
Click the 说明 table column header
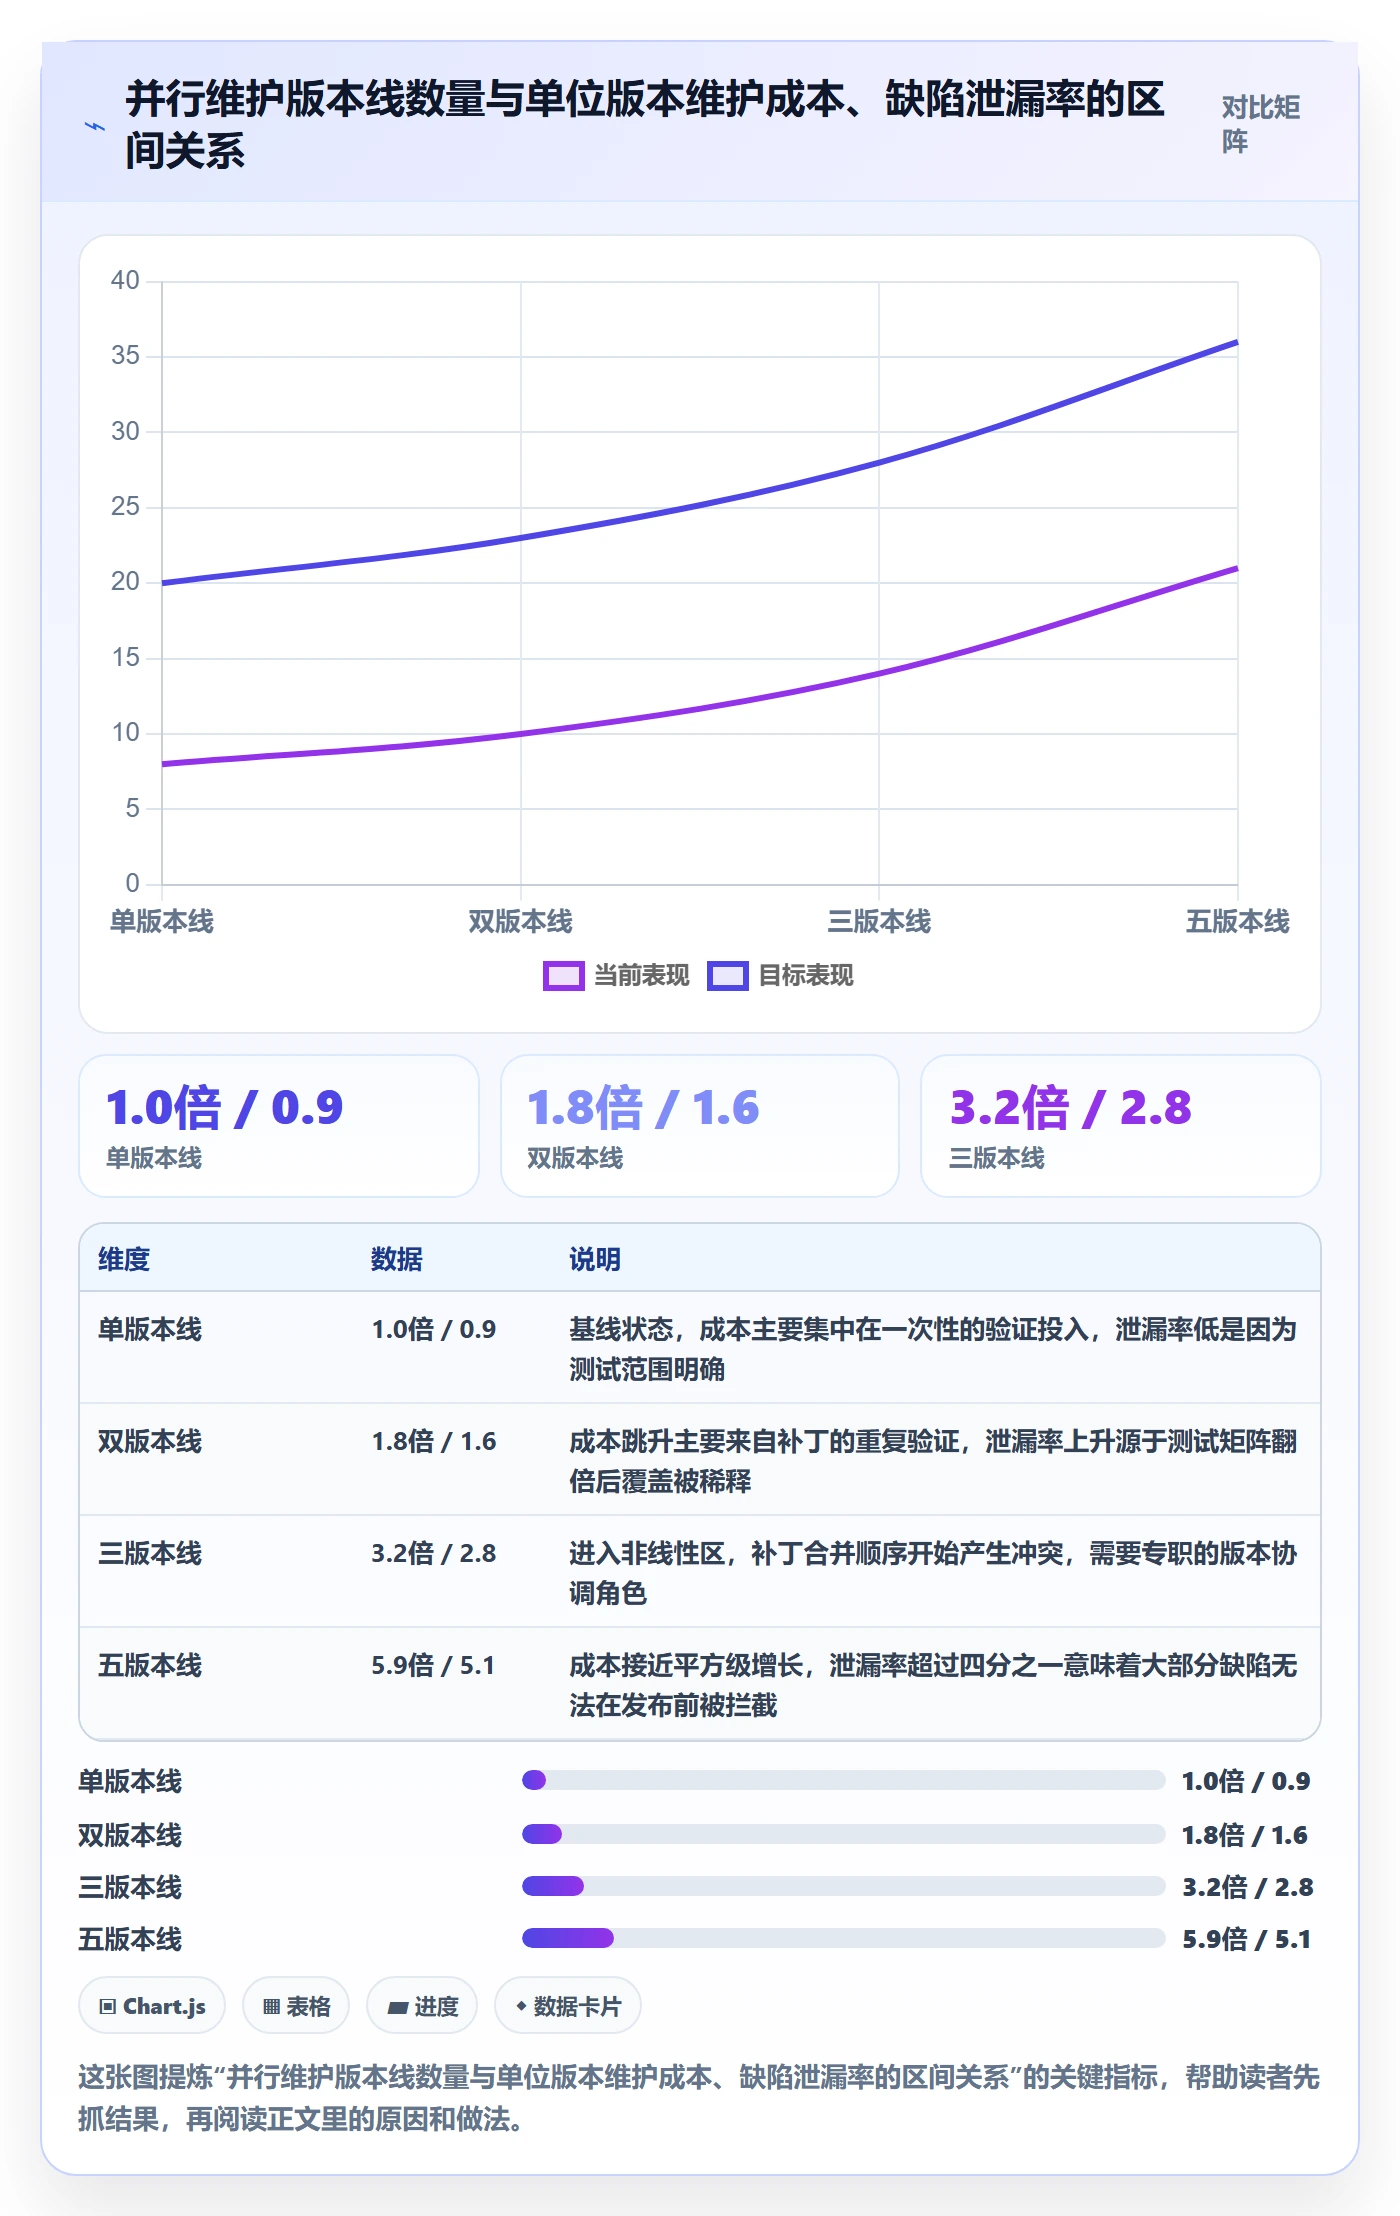(x=595, y=1259)
